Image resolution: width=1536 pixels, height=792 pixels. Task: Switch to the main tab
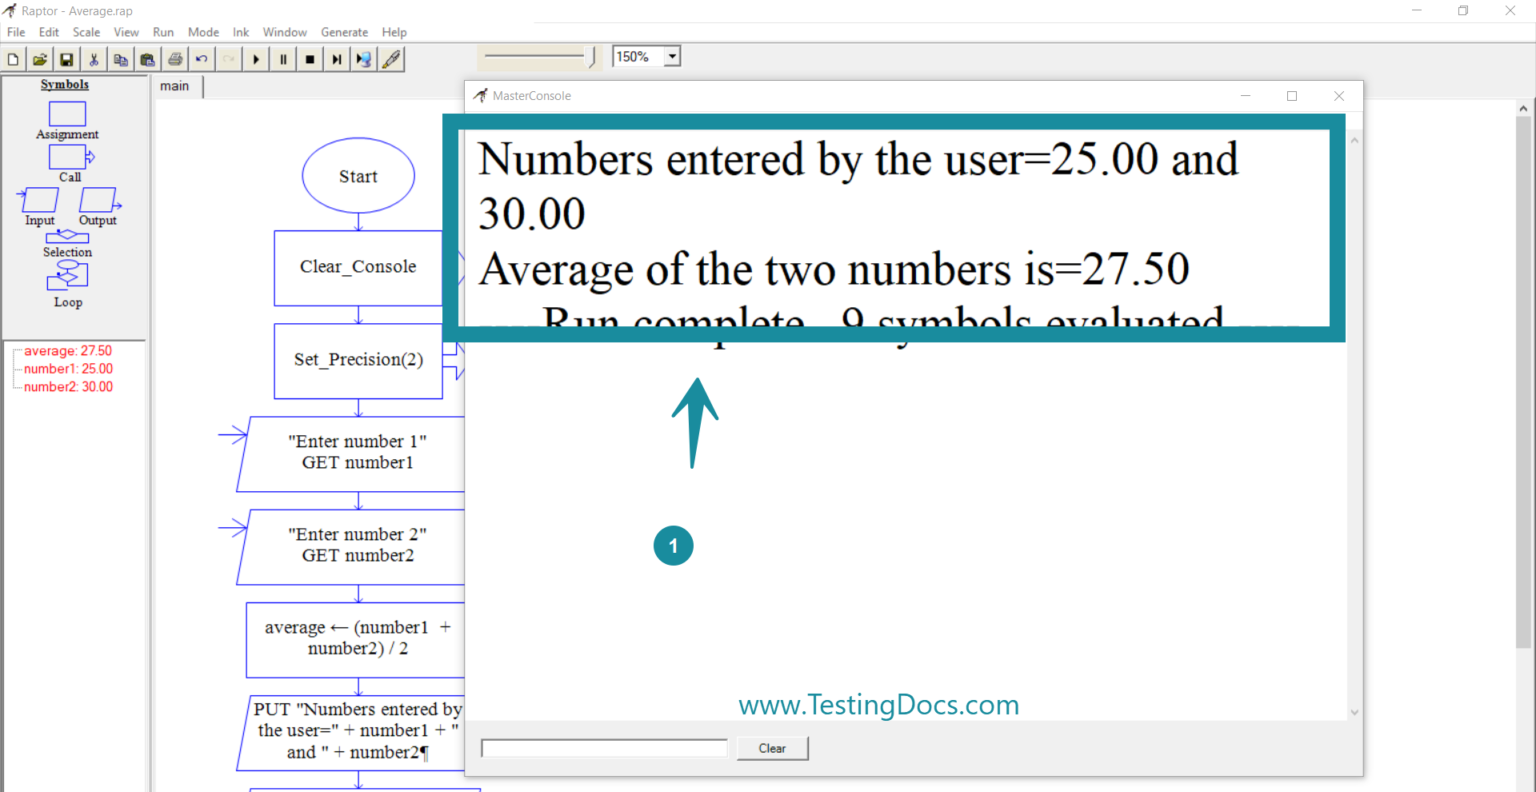coord(175,86)
